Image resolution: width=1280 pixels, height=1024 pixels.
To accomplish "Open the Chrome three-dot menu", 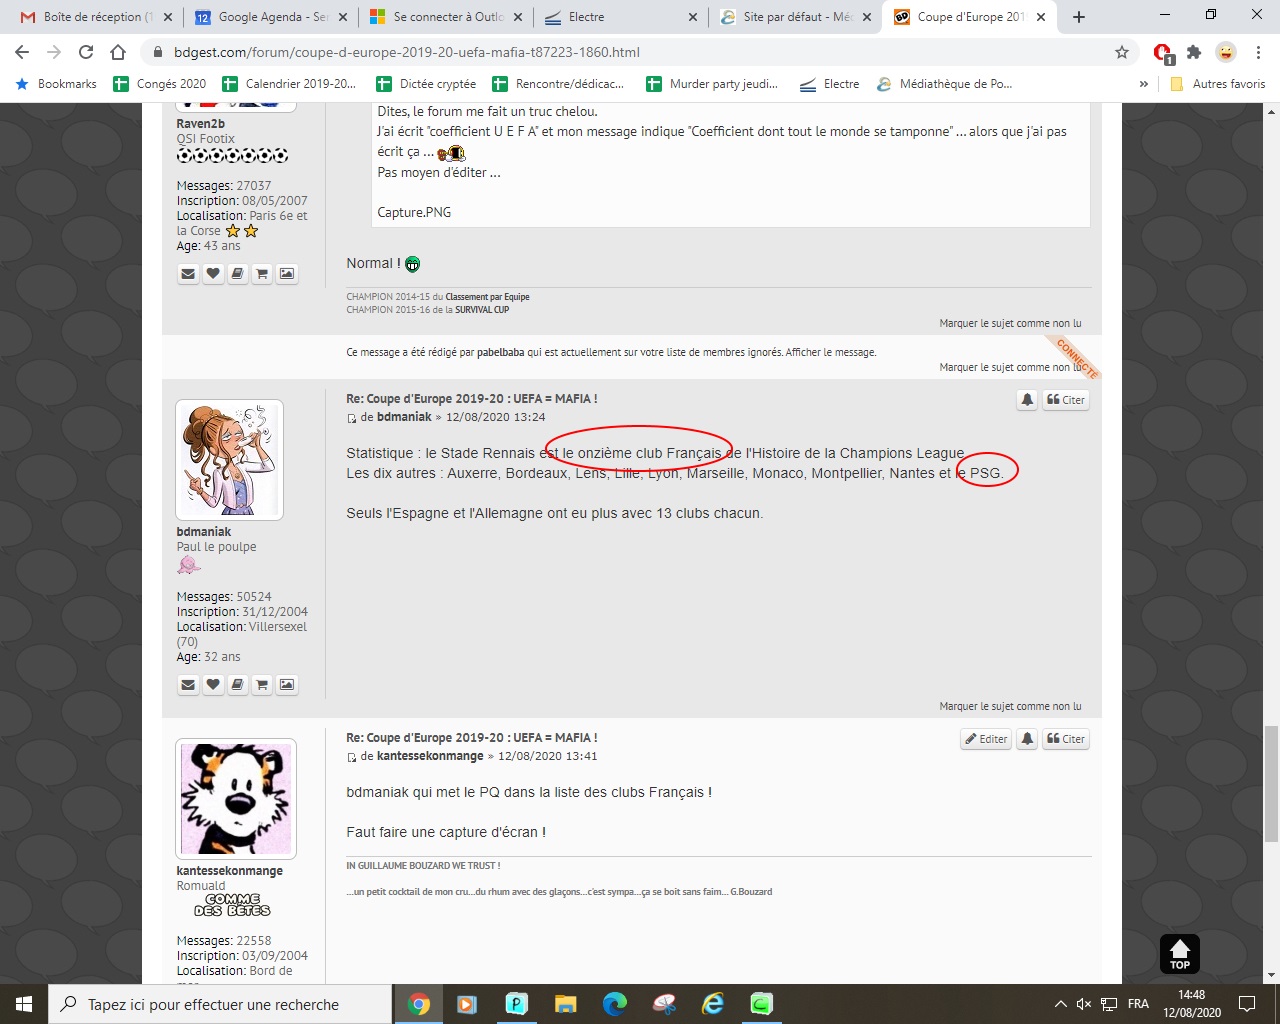I will click(x=1258, y=52).
